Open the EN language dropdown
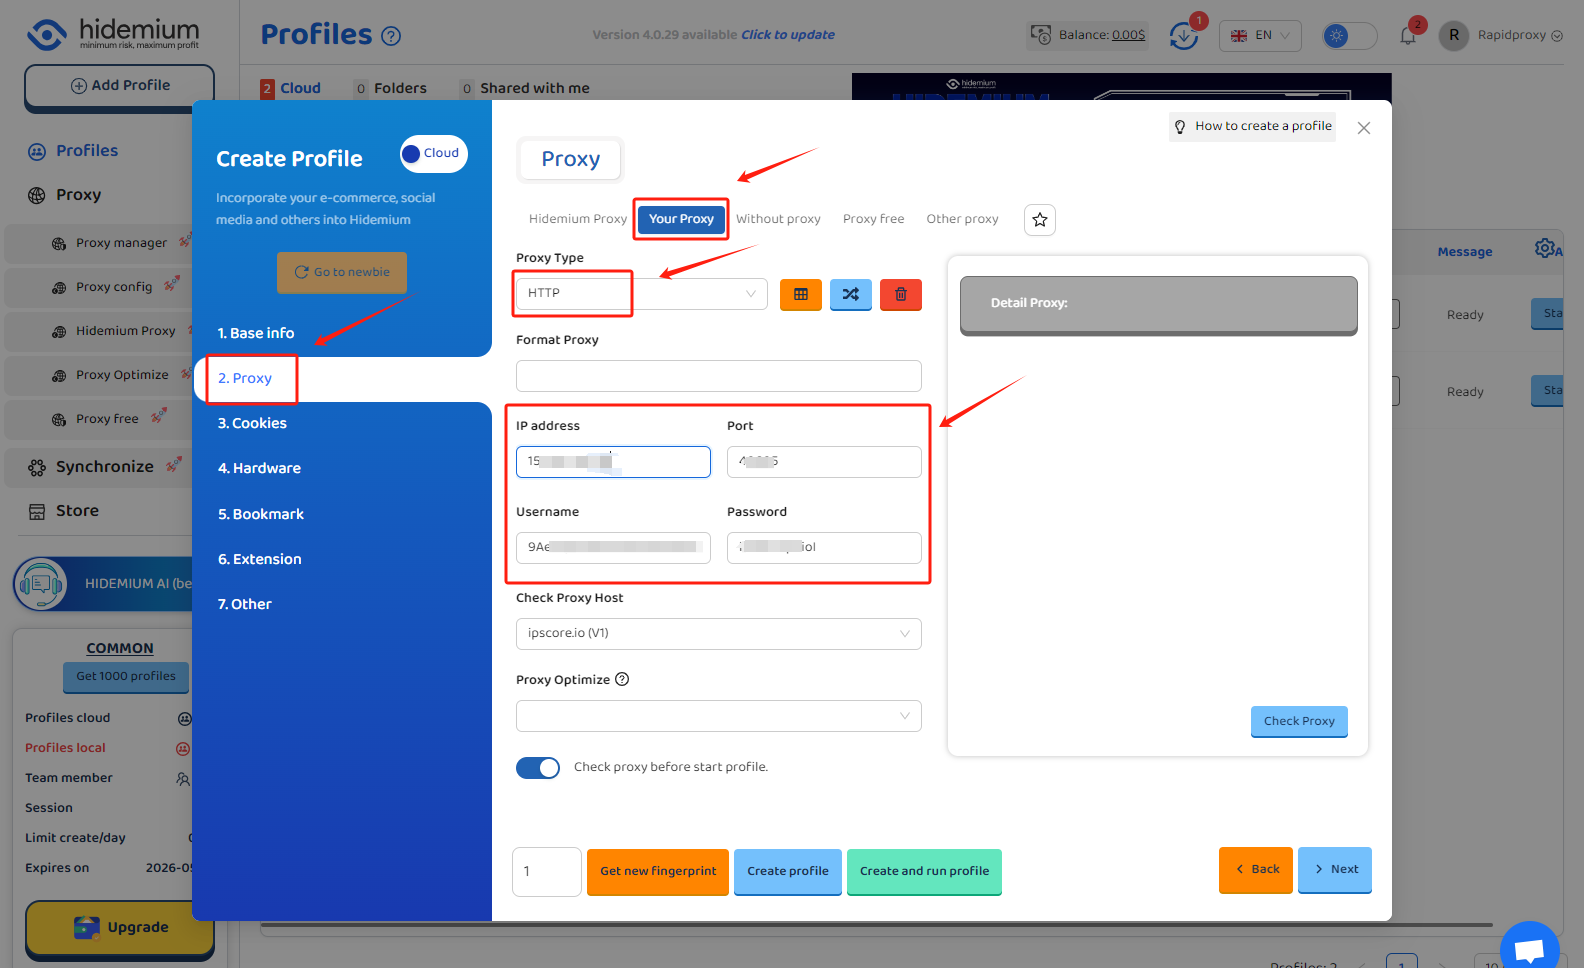 click(1261, 36)
